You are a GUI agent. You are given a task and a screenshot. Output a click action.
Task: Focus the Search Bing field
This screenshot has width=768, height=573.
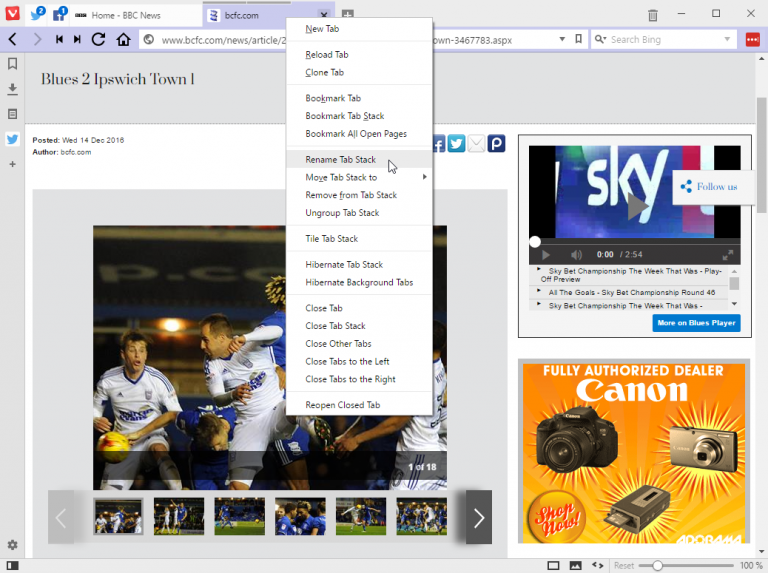click(x=664, y=40)
